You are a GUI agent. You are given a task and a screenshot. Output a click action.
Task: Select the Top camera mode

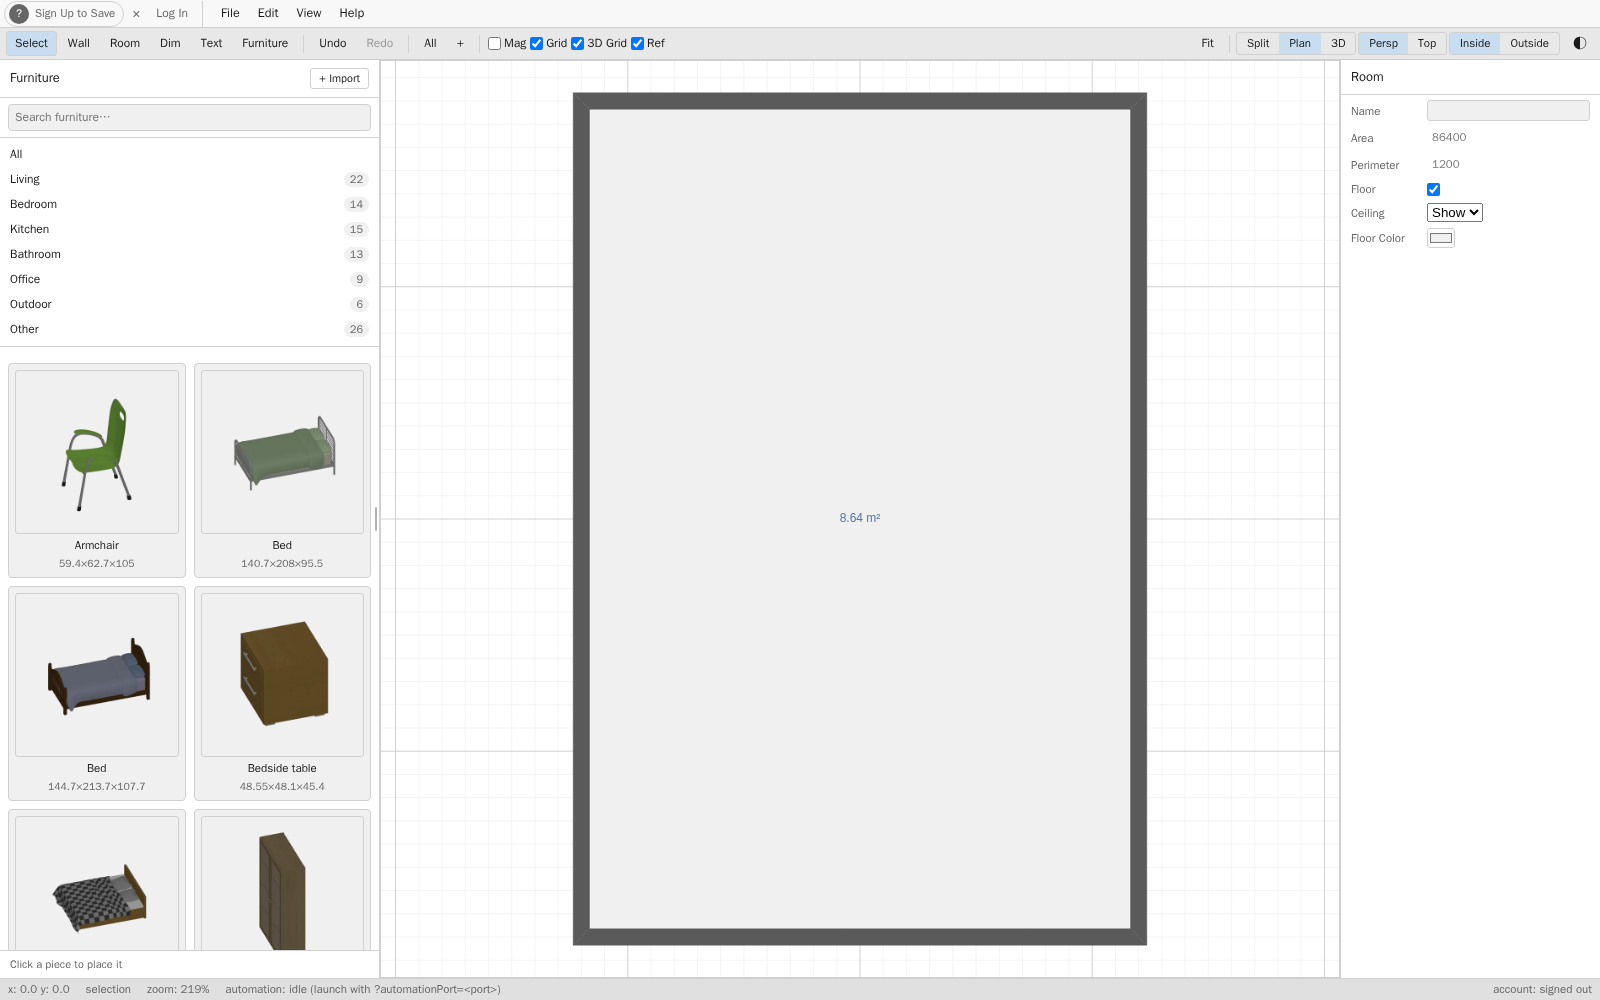(x=1427, y=43)
